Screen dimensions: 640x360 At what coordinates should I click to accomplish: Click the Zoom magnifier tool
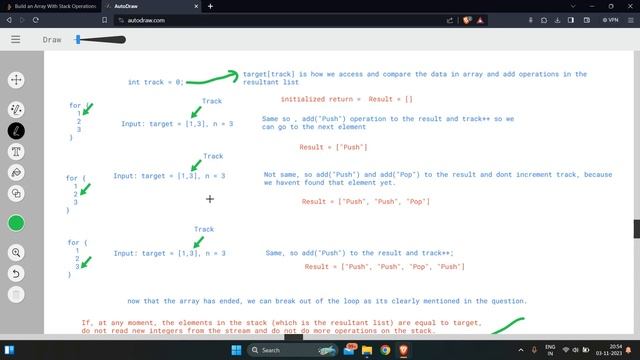click(x=16, y=253)
